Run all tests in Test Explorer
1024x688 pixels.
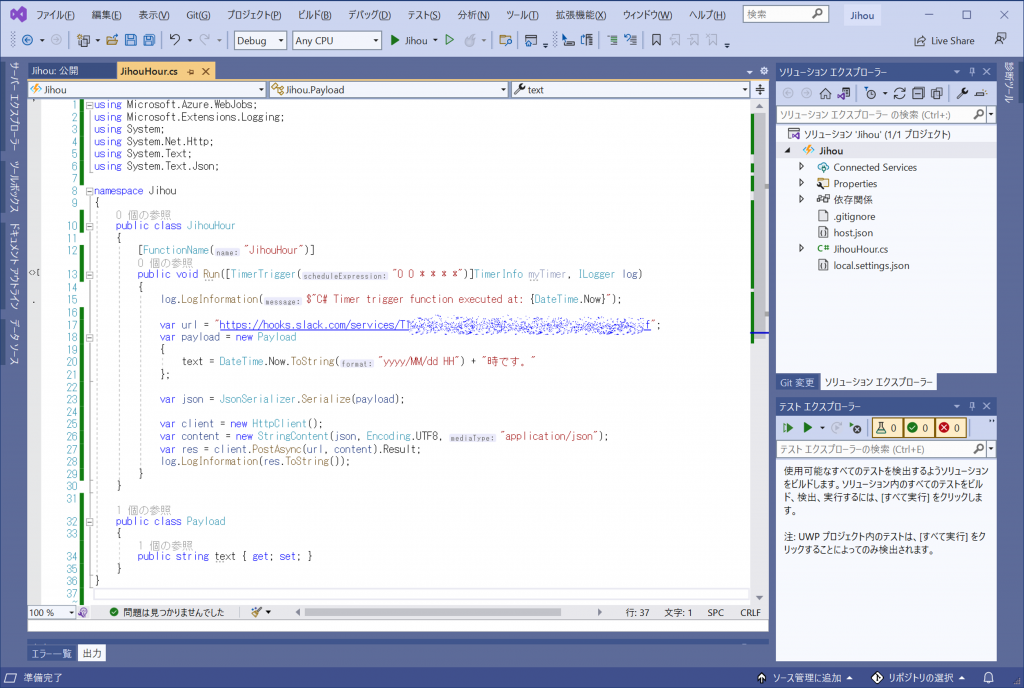[789, 428]
